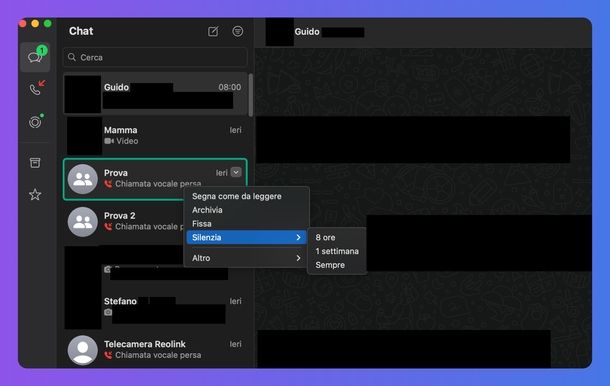The height and width of the screenshot is (386, 610).
Task: Click the Prova 2 group avatar
Action: 82,222
